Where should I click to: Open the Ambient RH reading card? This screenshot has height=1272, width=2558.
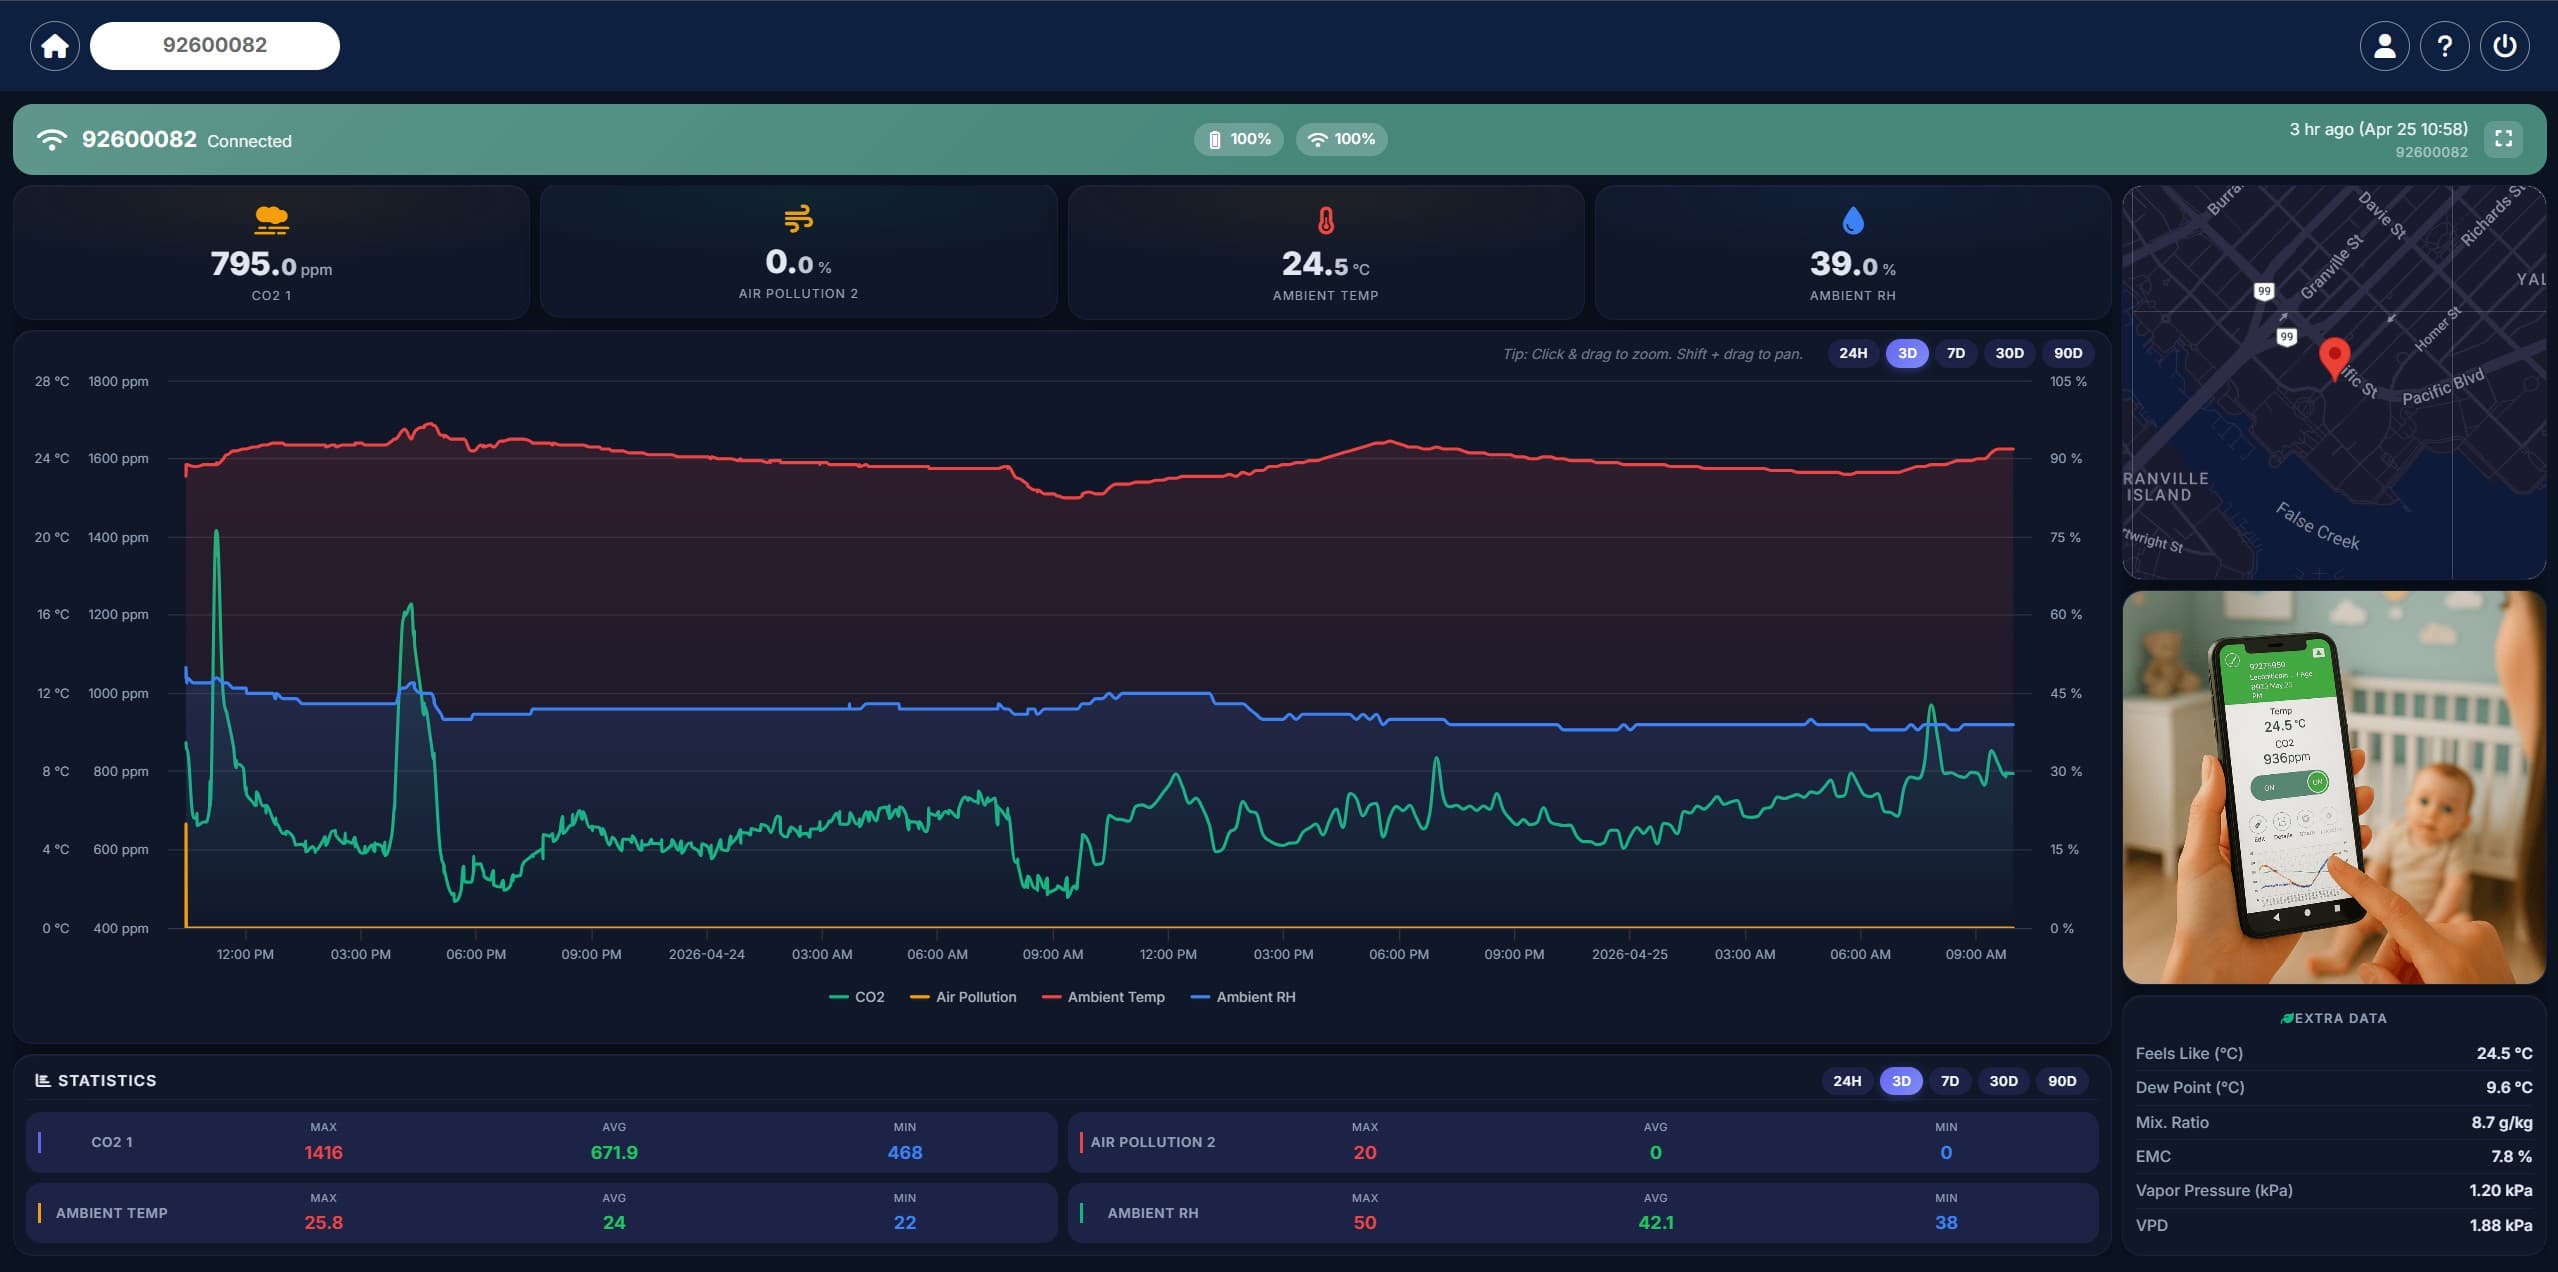[x=1852, y=252]
